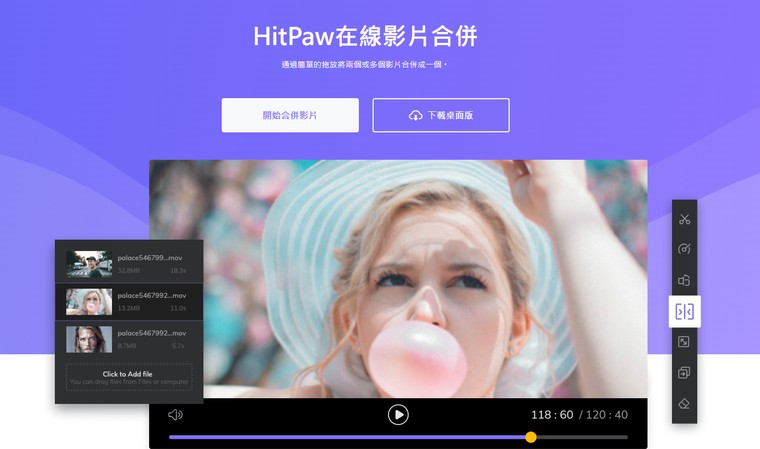The image size is (760, 449).
Task: Click the 11.0s duration text
Action: point(178,308)
